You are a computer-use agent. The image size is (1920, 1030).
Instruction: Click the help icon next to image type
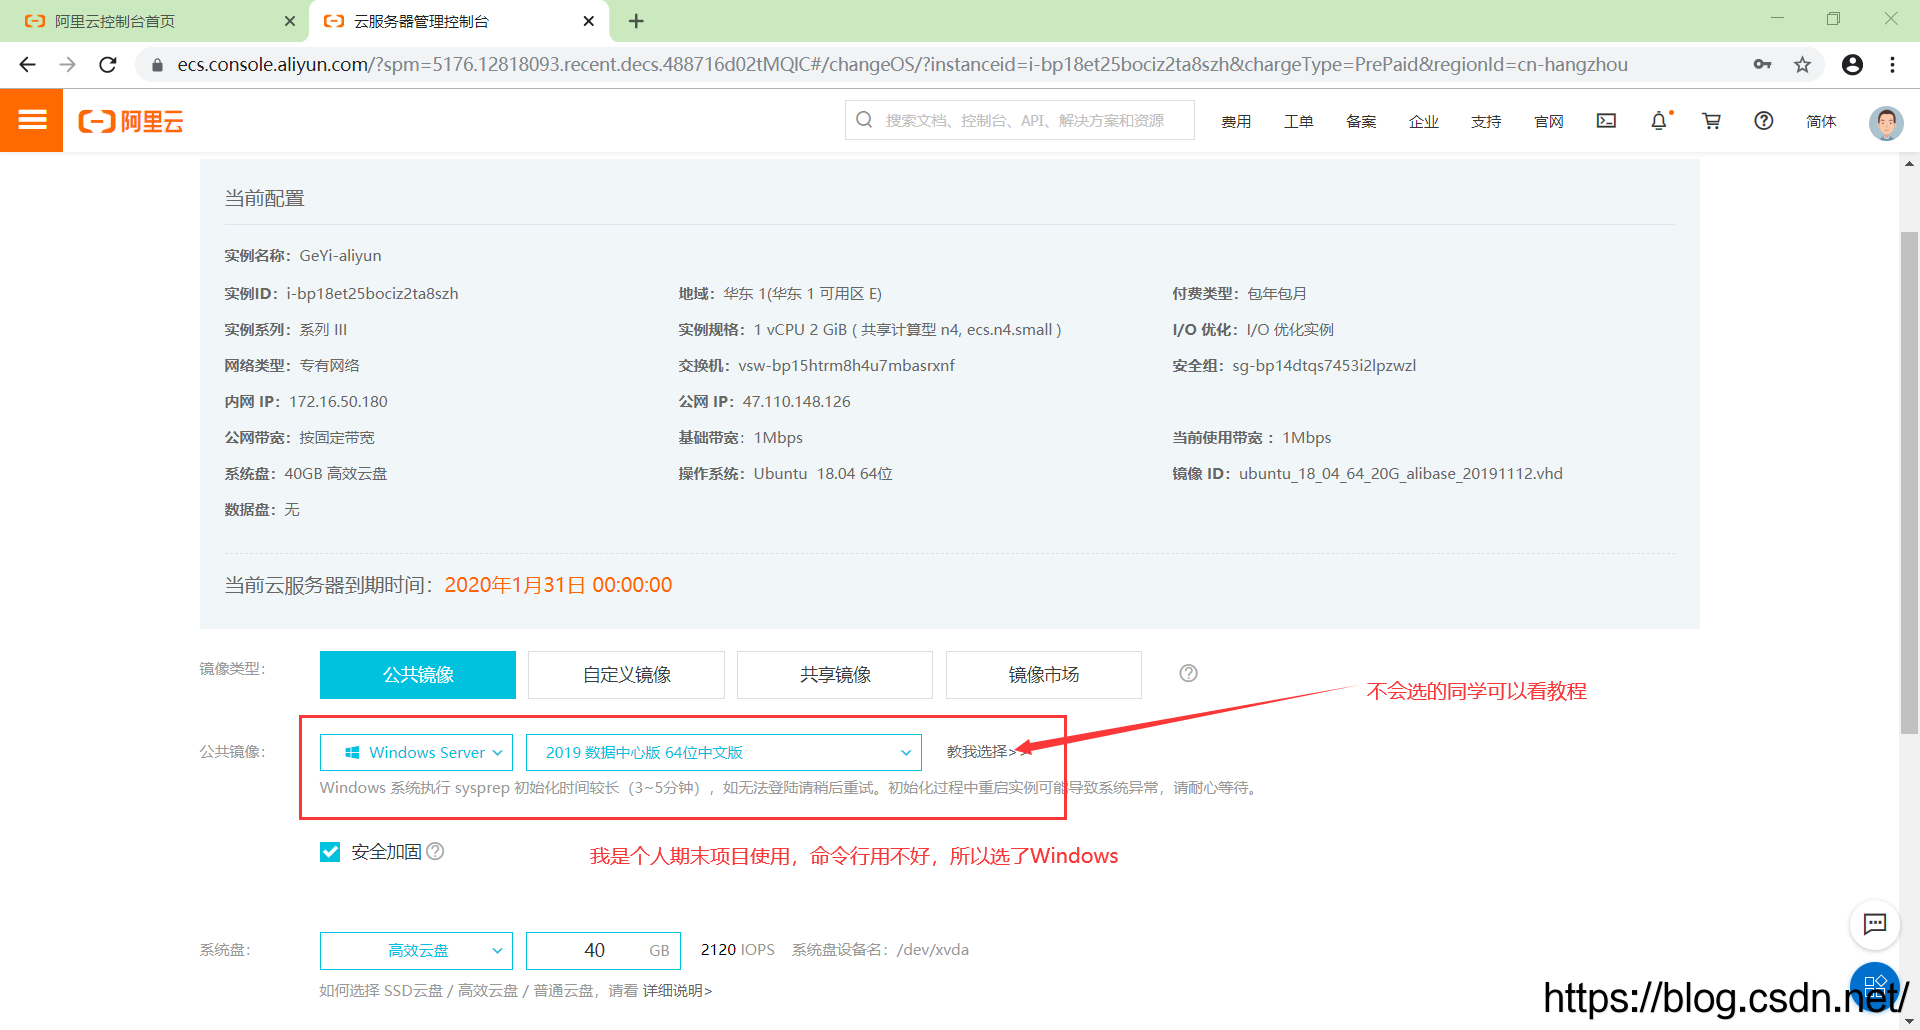pos(1188,673)
